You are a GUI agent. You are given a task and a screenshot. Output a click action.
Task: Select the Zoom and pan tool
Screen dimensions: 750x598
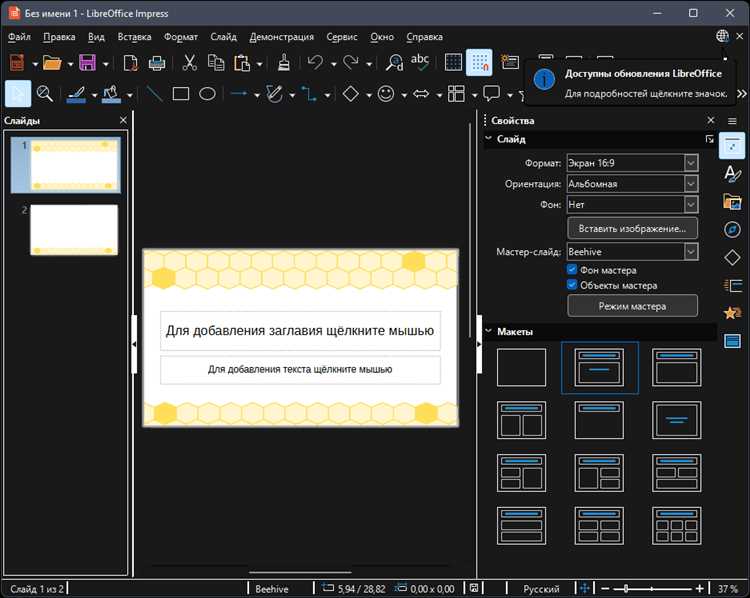[x=45, y=94]
